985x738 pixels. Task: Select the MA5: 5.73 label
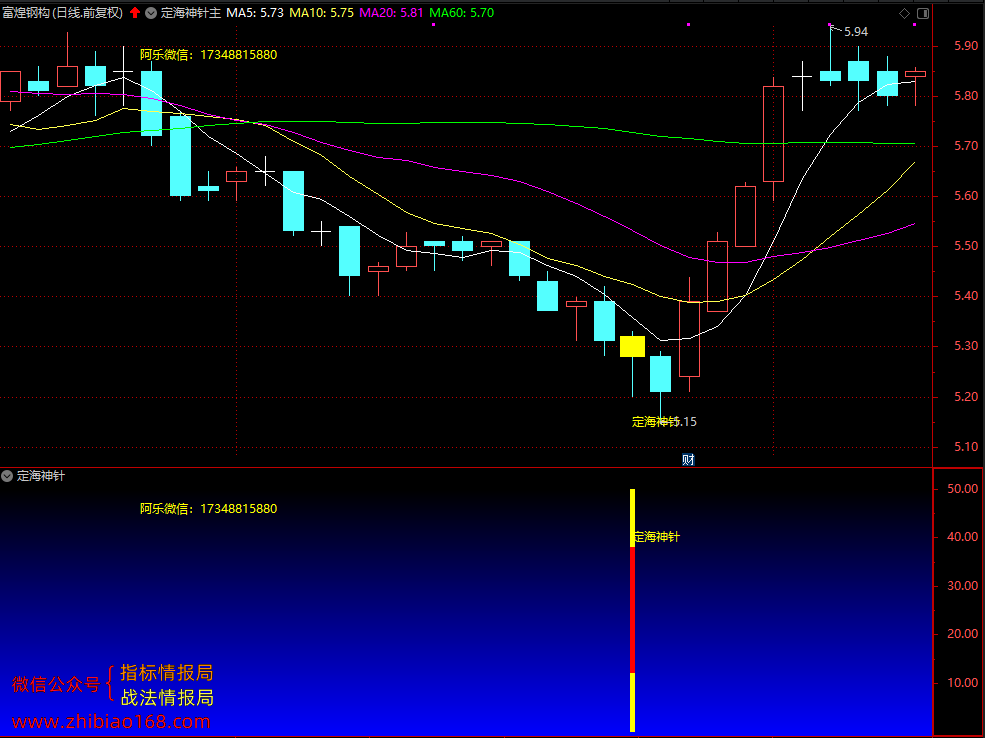click(x=255, y=13)
